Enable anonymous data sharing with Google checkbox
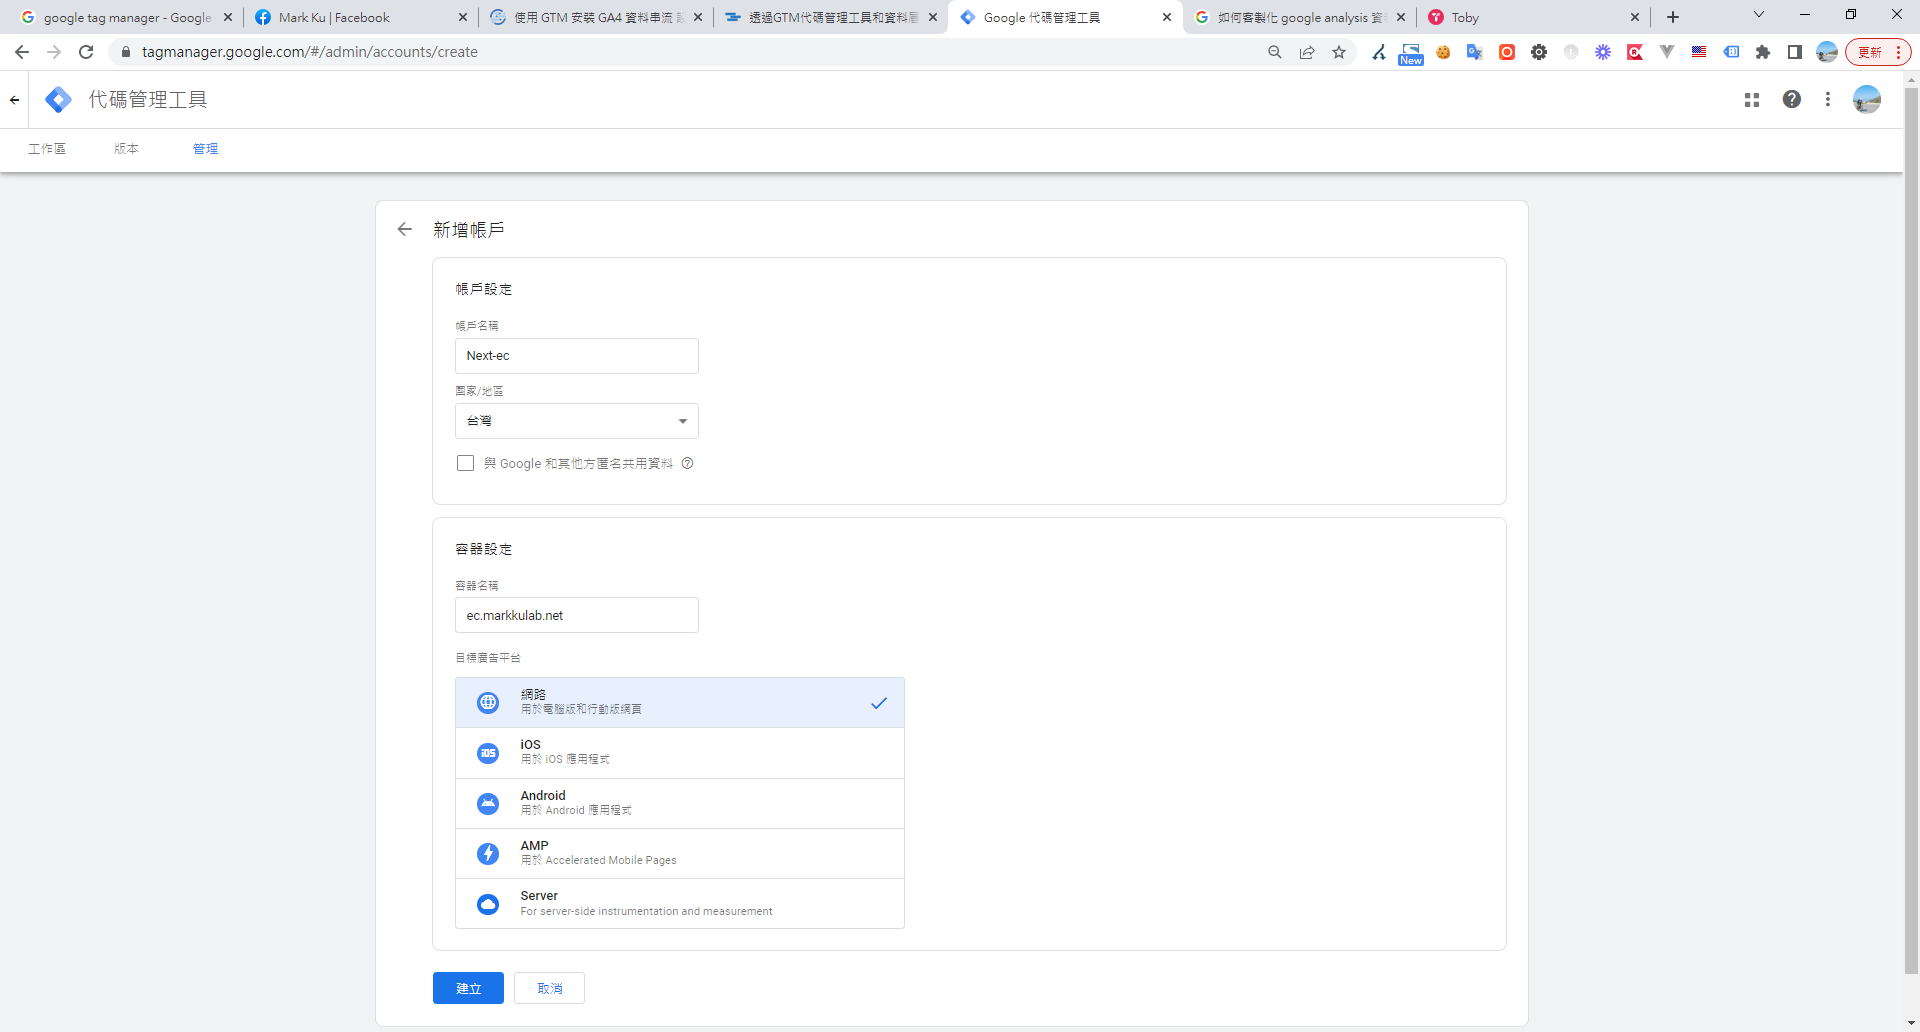 click(465, 463)
